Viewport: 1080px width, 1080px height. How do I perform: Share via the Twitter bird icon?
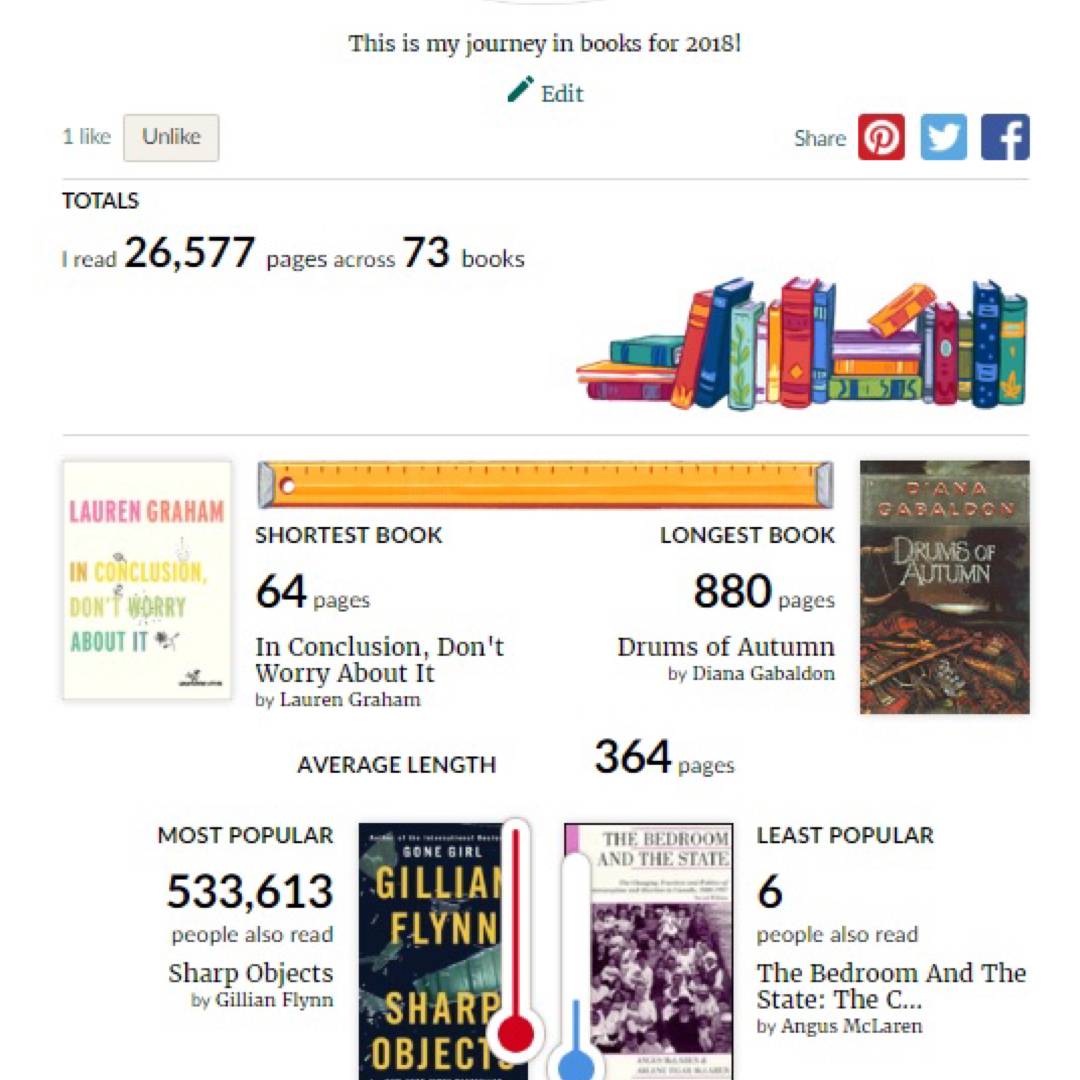click(x=943, y=138)
